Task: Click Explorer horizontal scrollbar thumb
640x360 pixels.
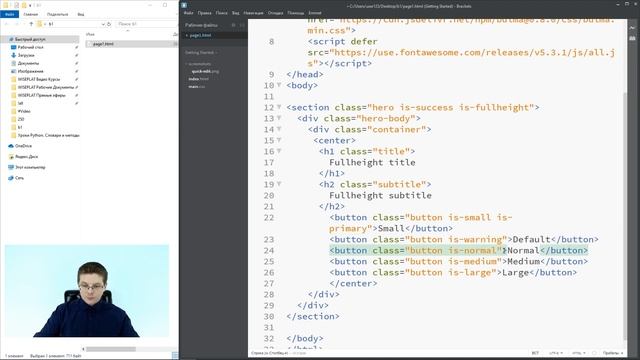Action: (x=111, y=349)
